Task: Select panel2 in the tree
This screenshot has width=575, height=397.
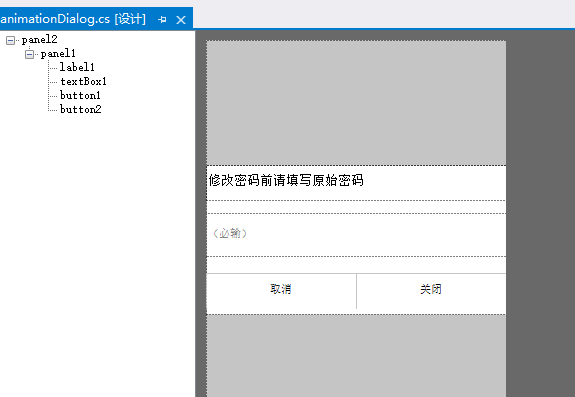Action: [39, 40]
